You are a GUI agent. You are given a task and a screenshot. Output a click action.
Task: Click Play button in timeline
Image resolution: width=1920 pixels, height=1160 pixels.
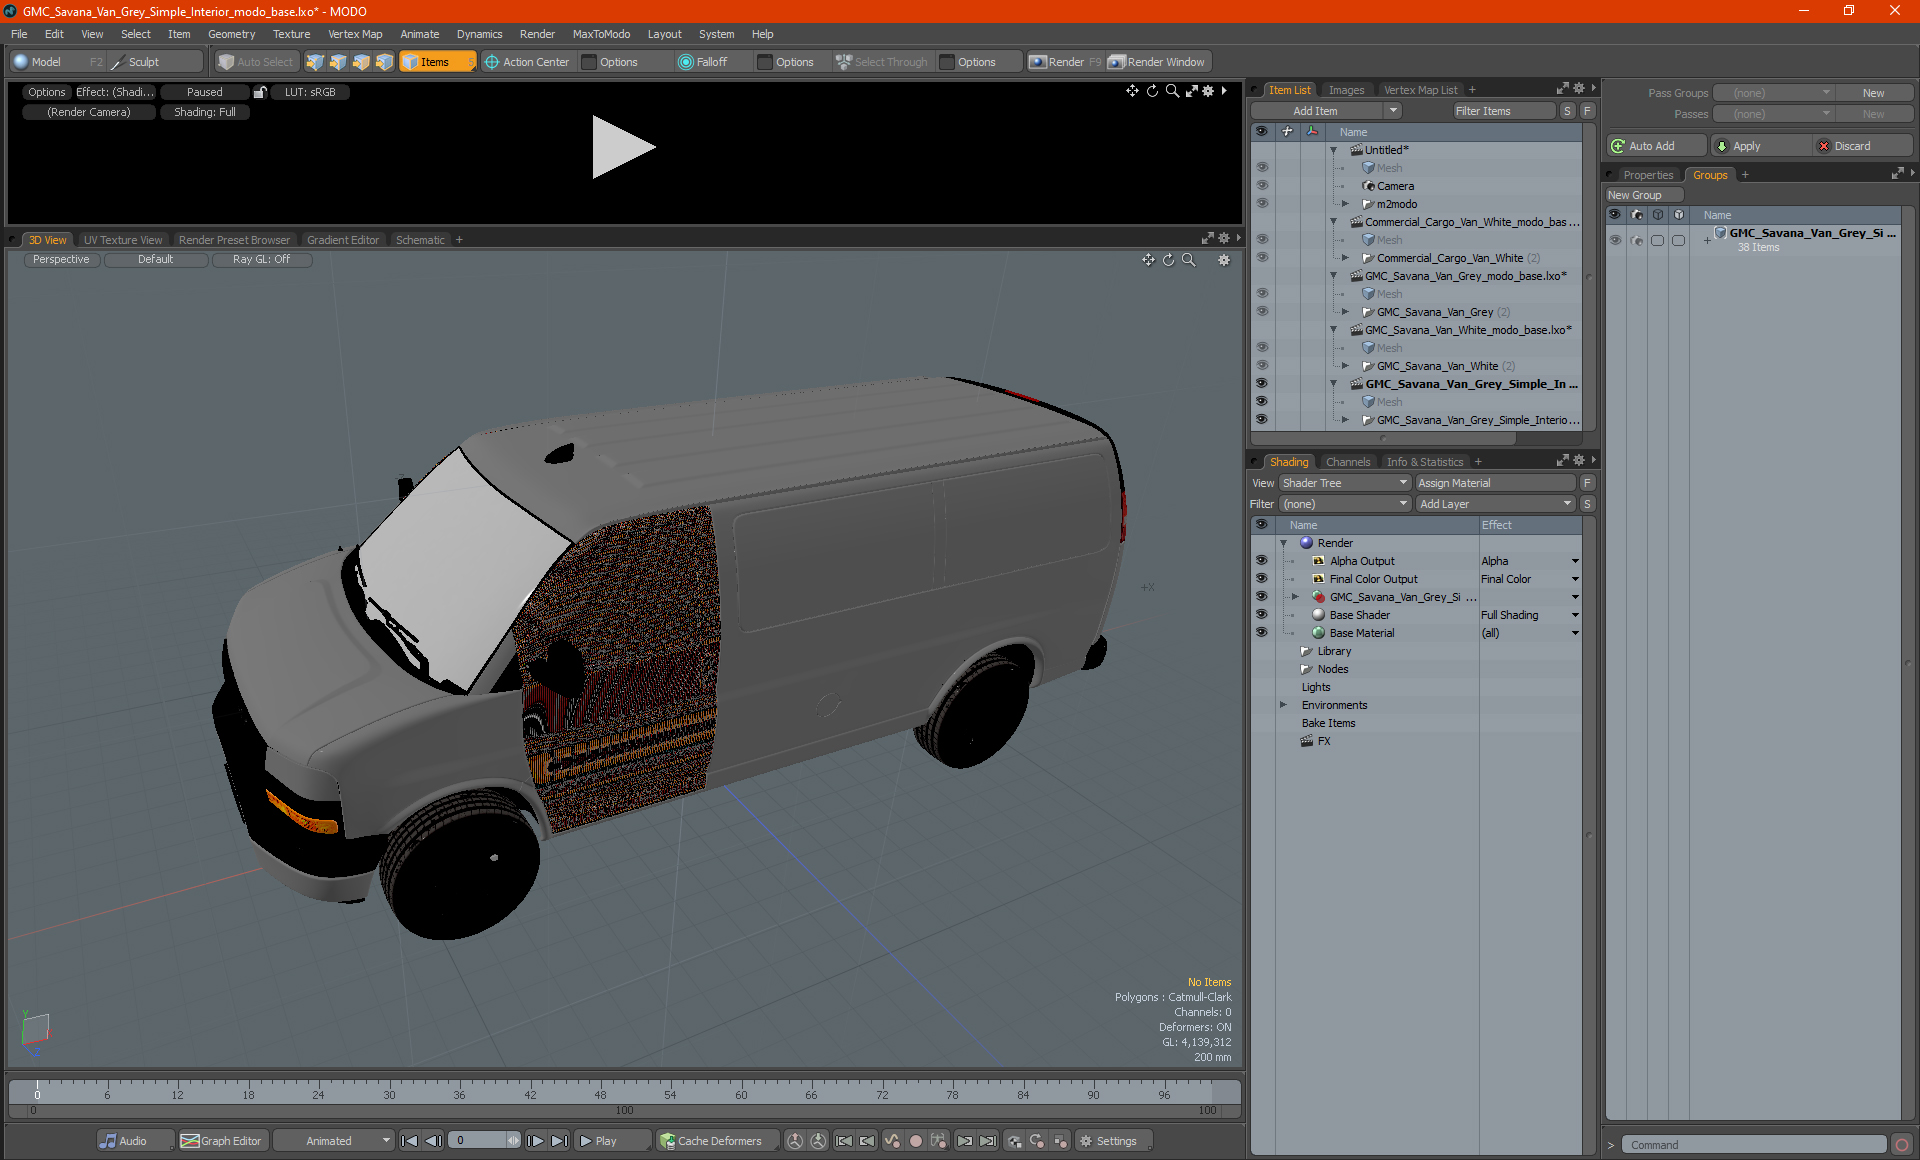tap(612, 1141)
